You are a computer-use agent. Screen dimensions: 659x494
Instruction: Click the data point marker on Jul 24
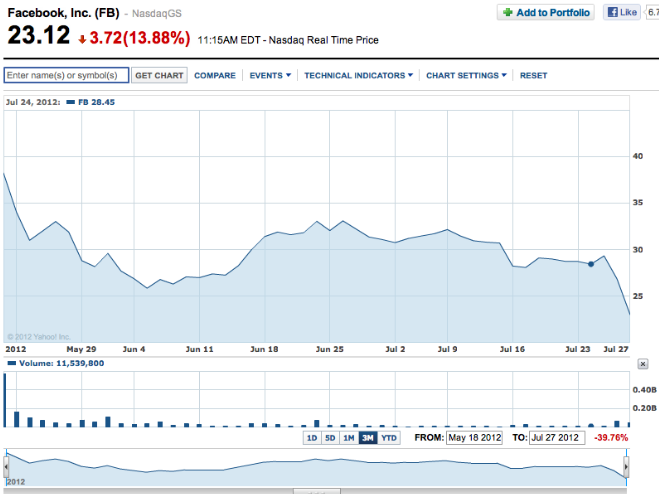coord(591,264)
